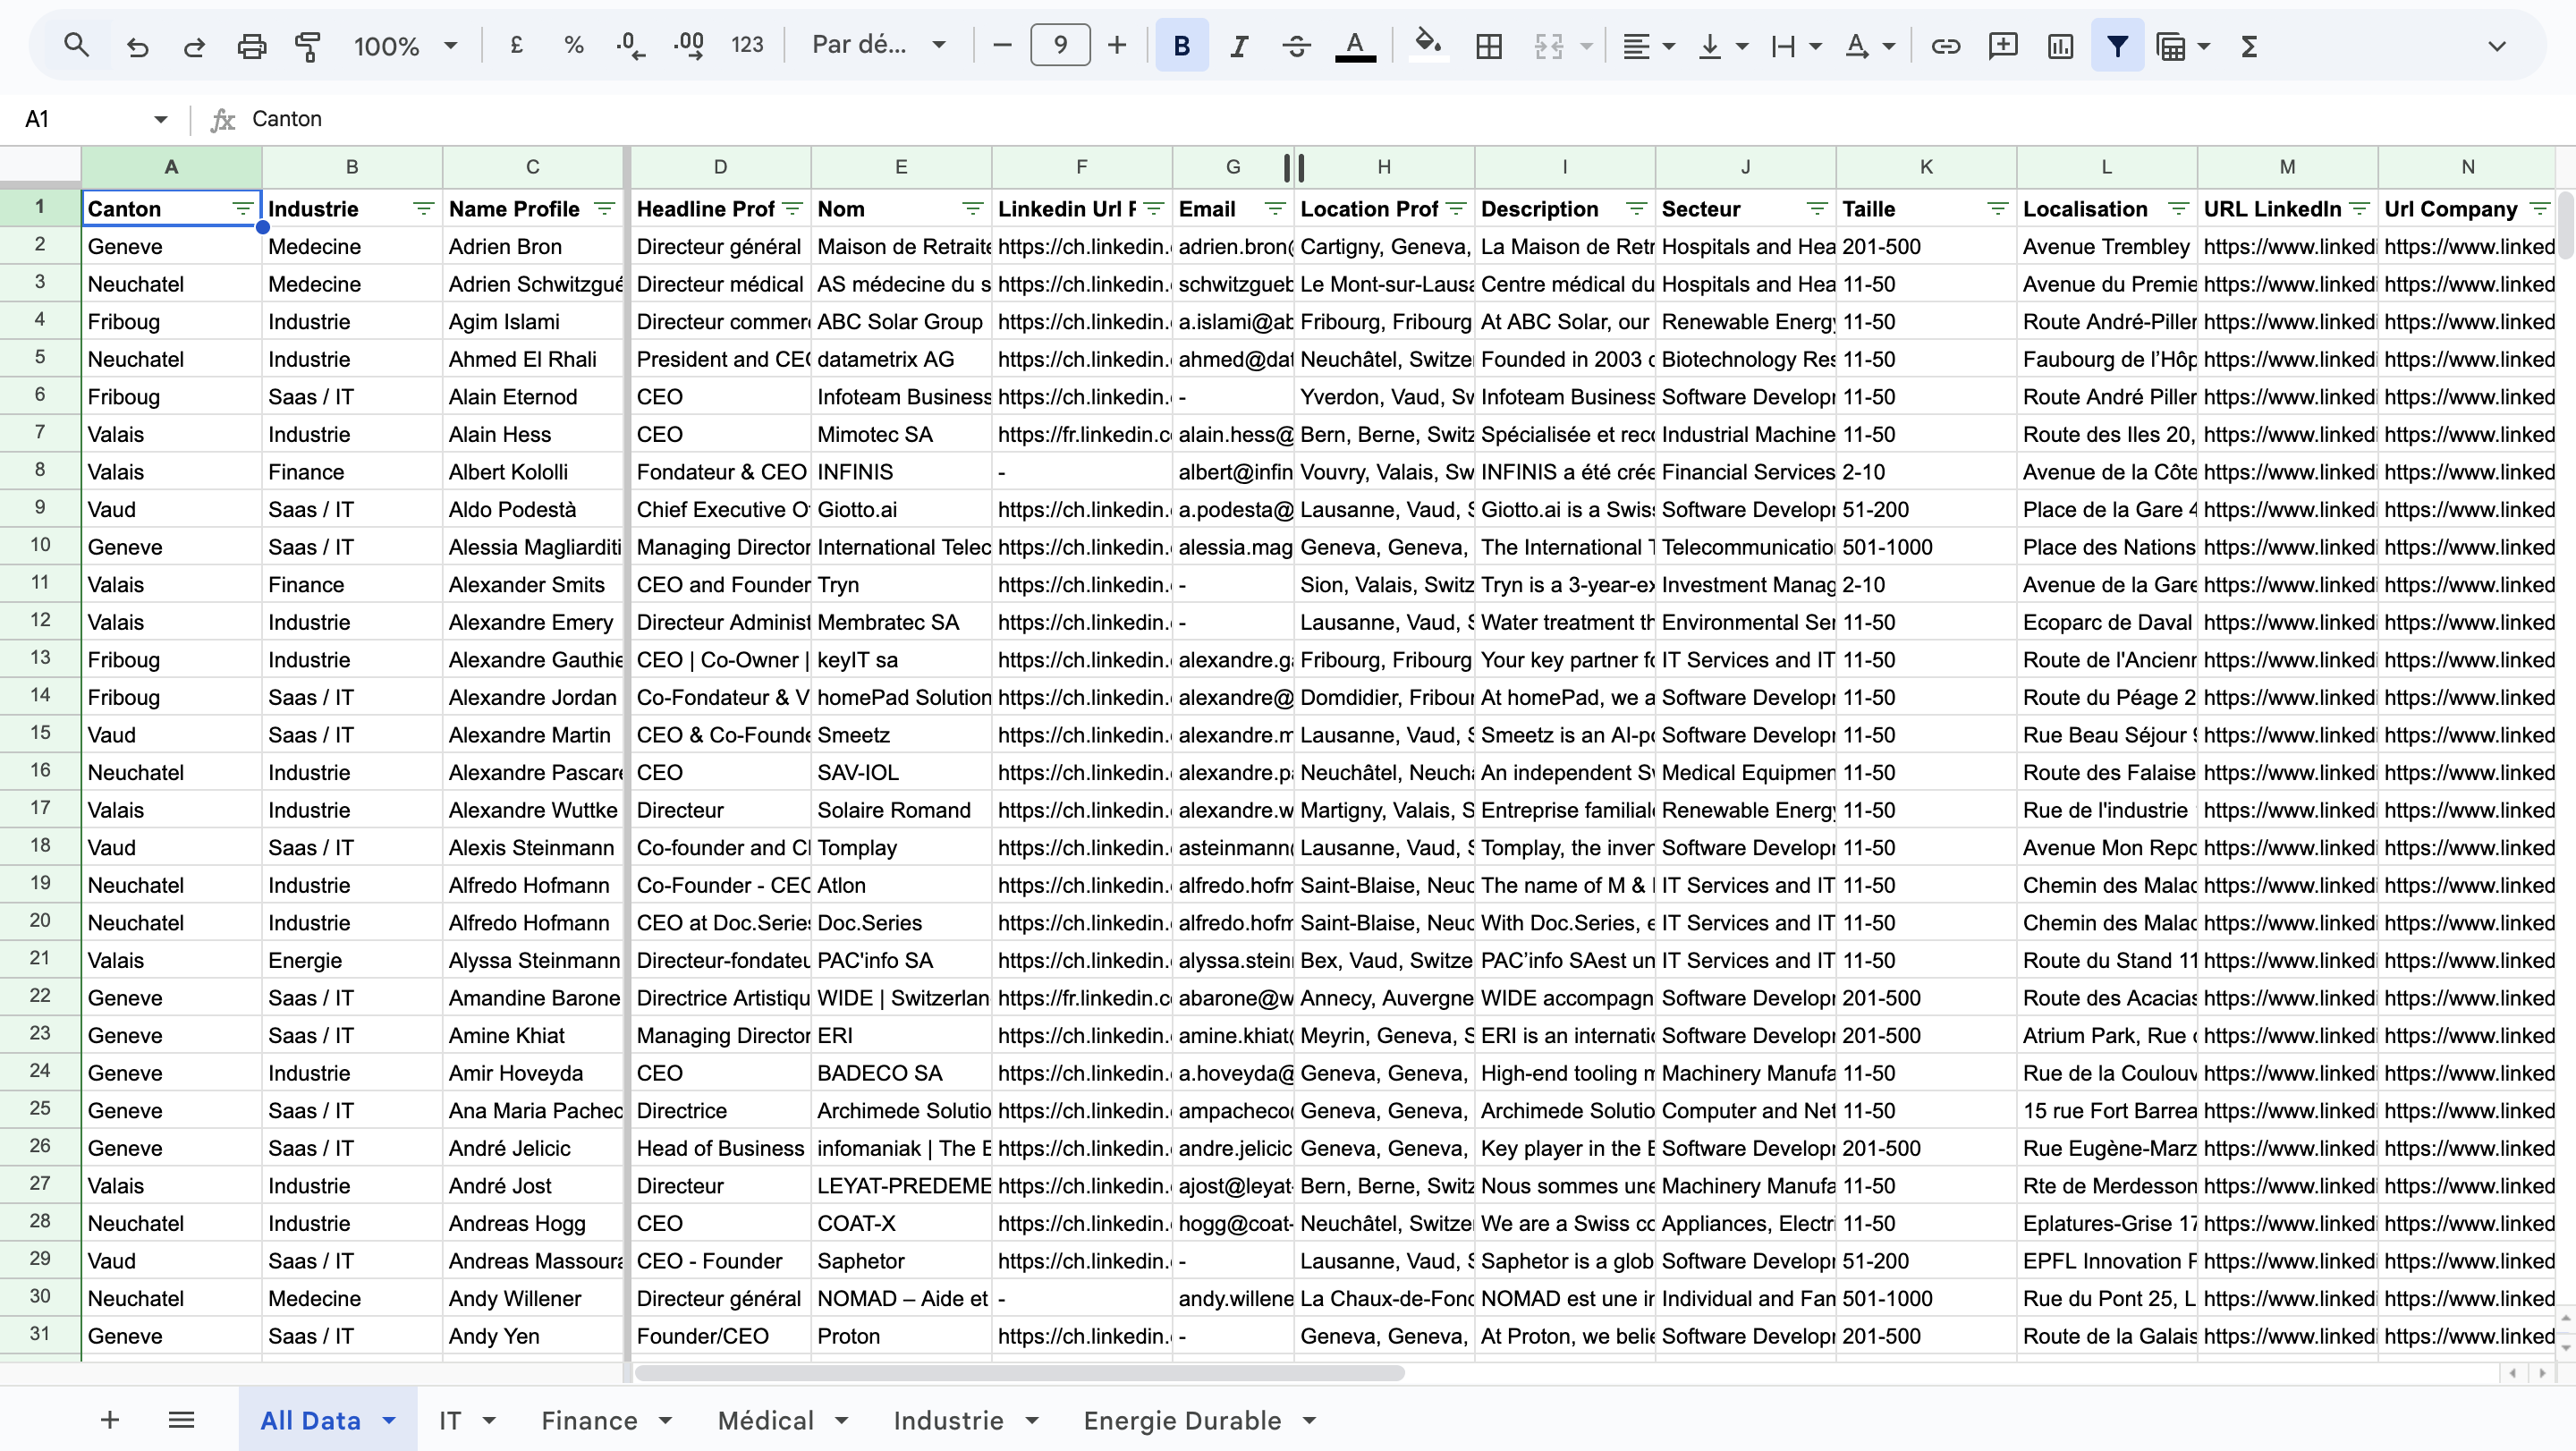Open the zoom level dropdown

pos(405,46)
